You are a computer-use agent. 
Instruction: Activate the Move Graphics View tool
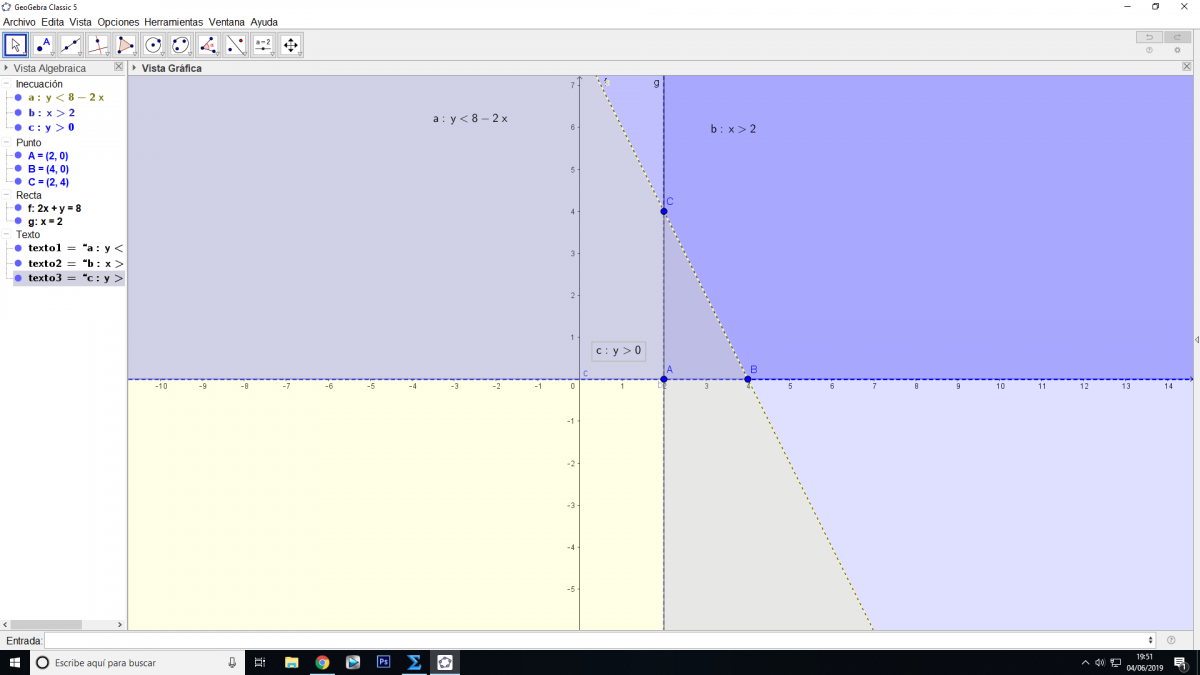point(291,45)
